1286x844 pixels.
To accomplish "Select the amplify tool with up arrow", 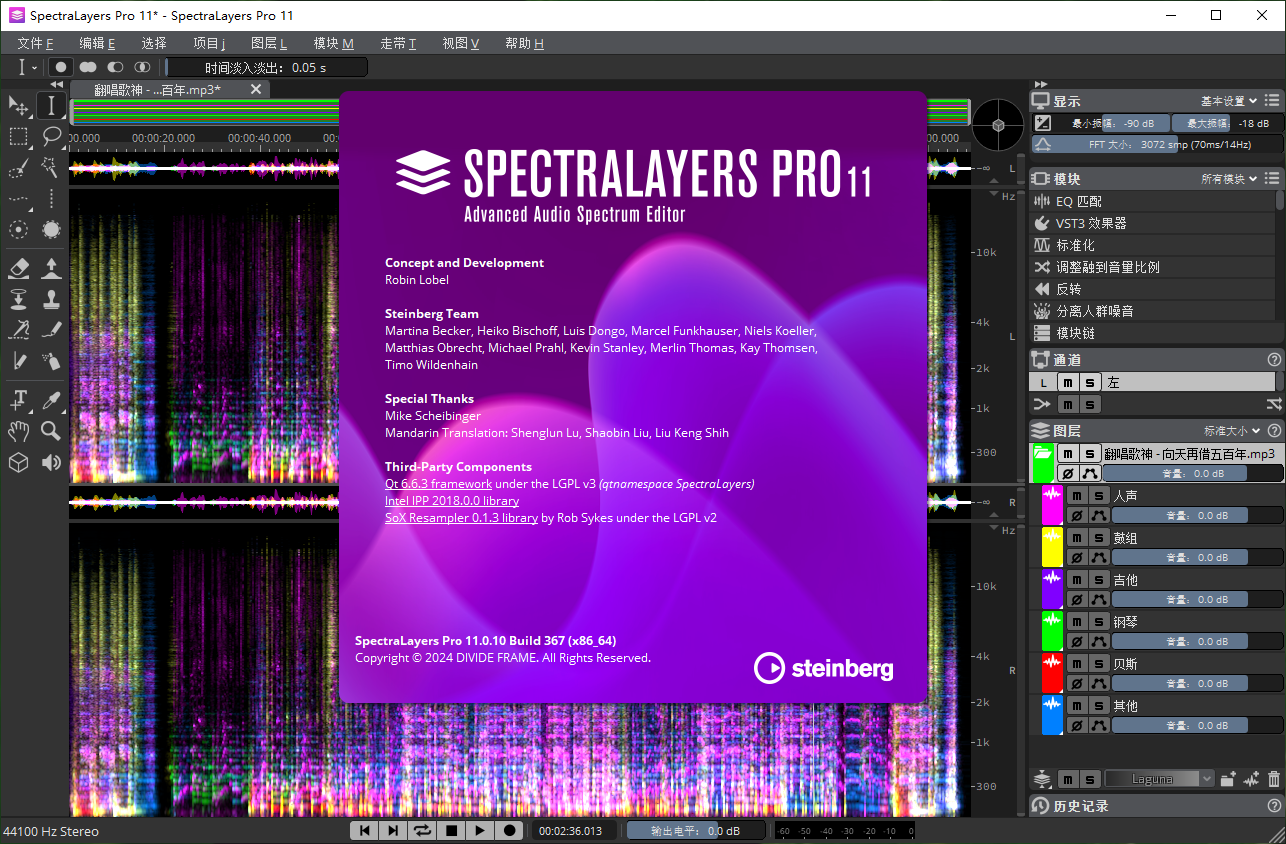I will (x=51, y=267).
